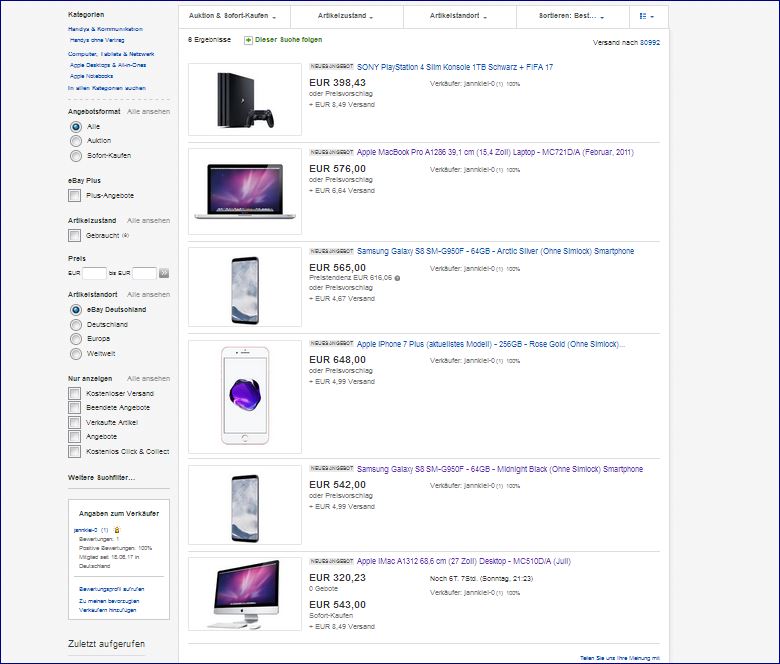Click the Midnight Black Galaxy S8 thumbnail
The height and width of the screenshot is (664, 780).
click(x=245, y=505)
